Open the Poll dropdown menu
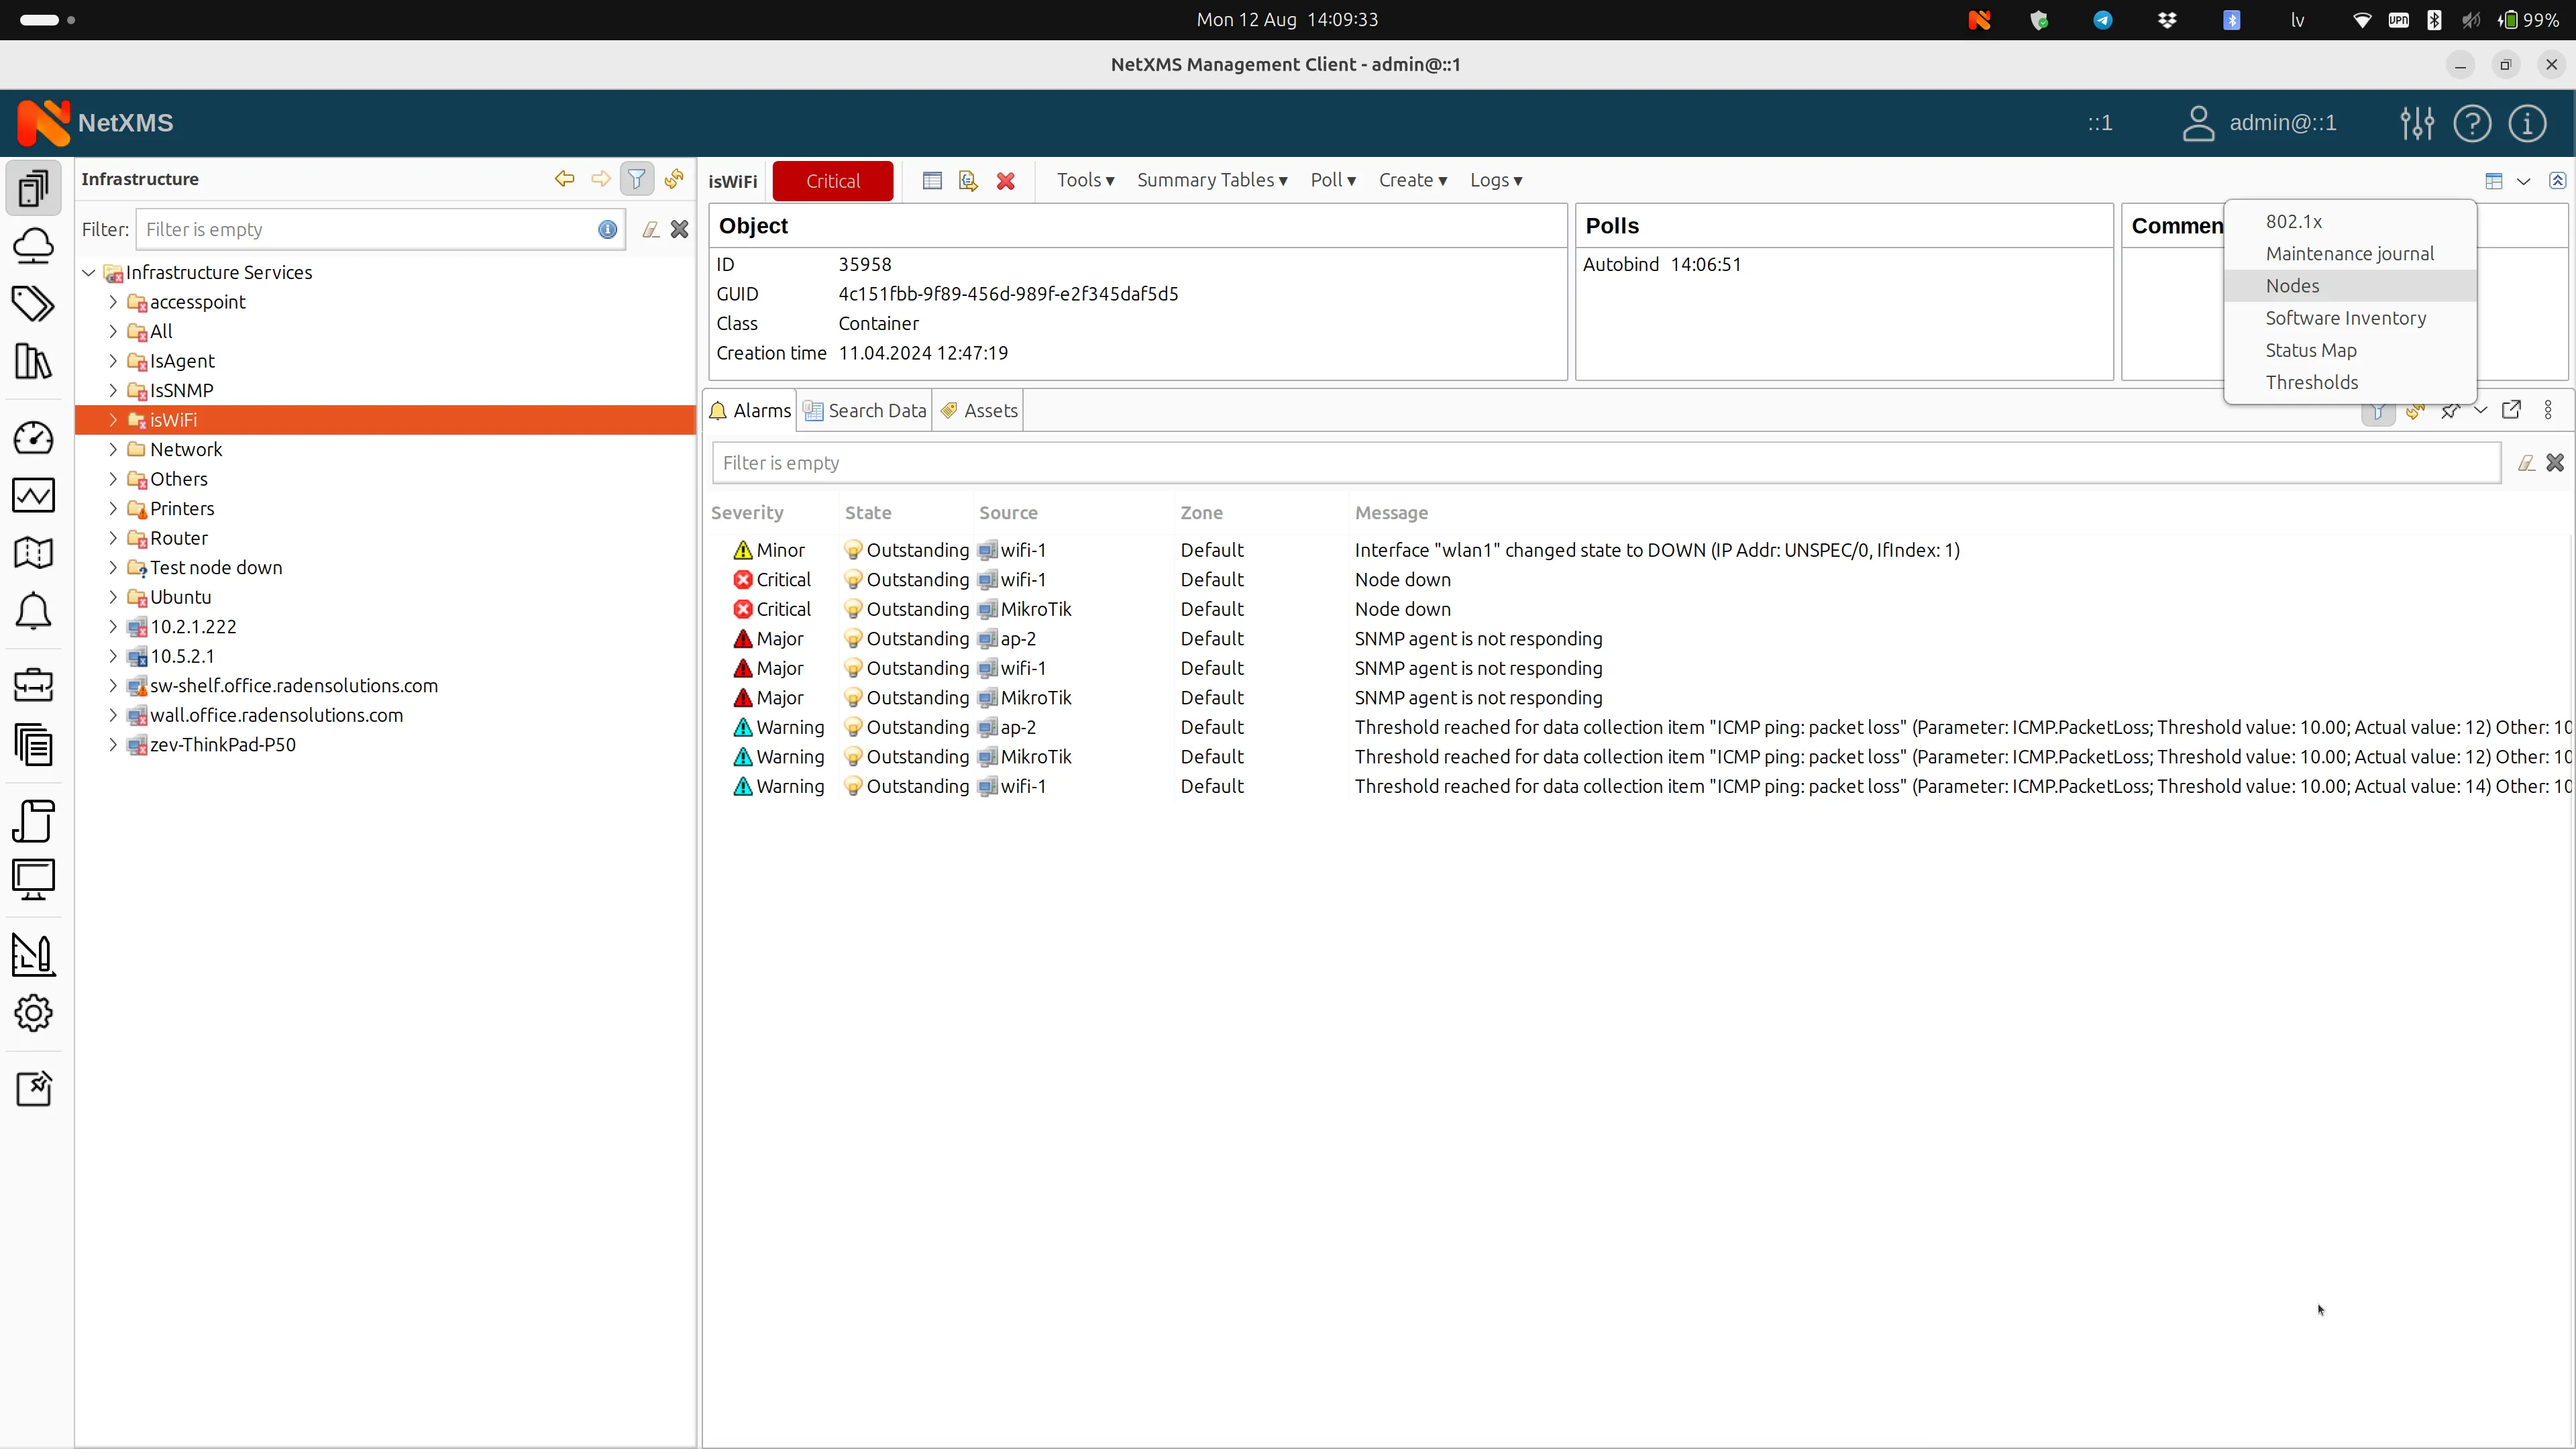2576x1449 pixels. (x=1333, y=180)
